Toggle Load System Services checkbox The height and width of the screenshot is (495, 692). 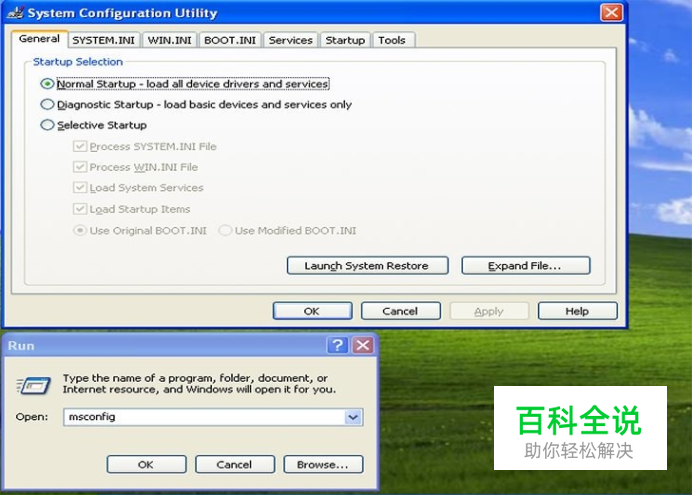click(x=80, y=188)
